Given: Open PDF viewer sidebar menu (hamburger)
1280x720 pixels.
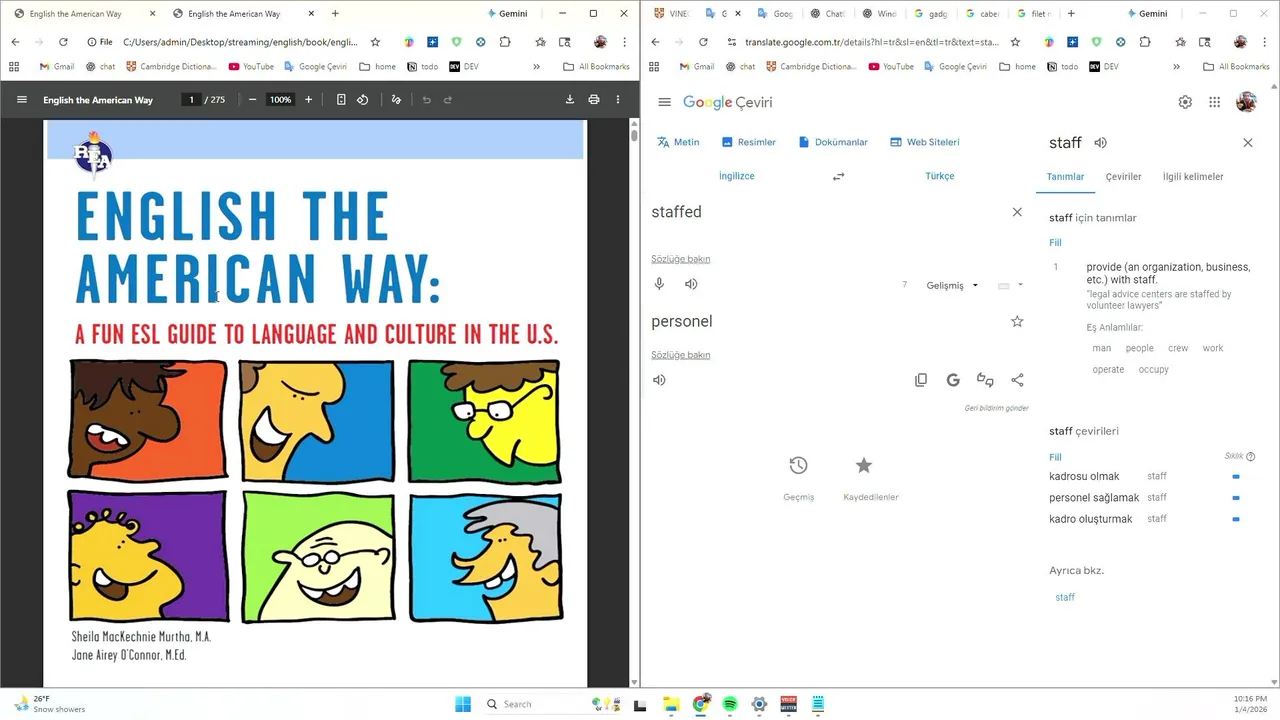Looking at the screenshot, I should (x=22, y=100).
